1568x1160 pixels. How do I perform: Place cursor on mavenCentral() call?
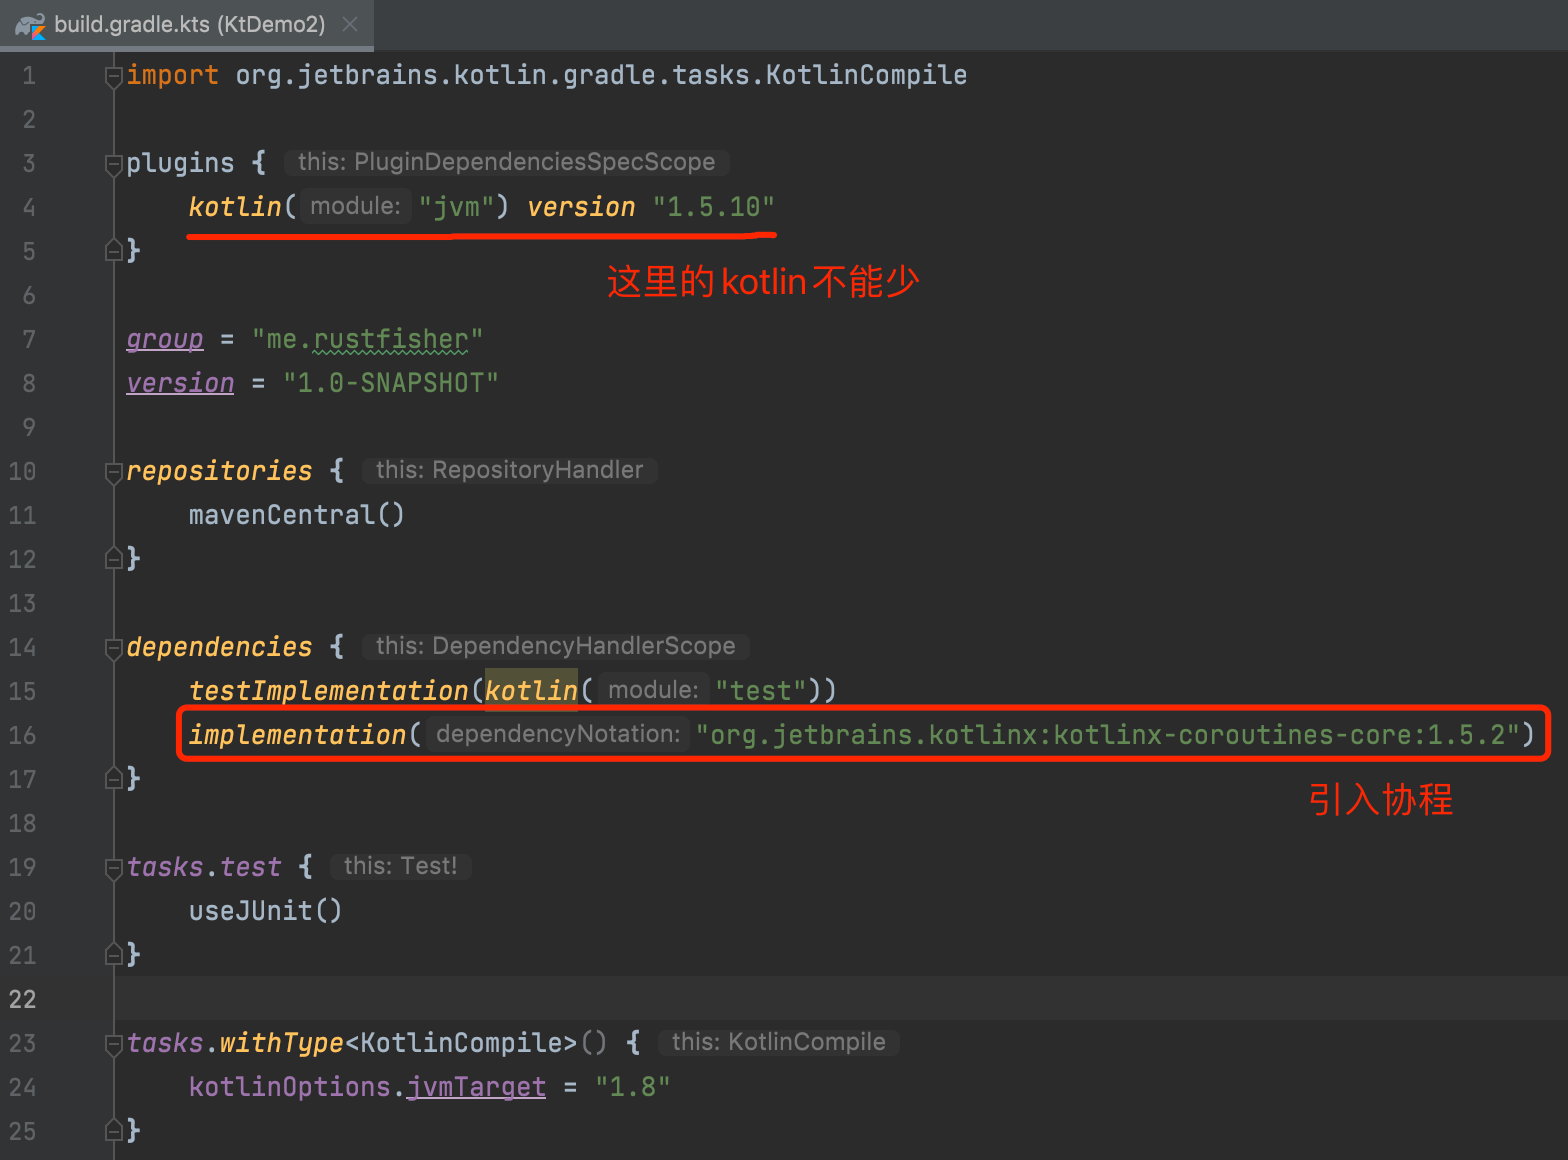(296, 516)
